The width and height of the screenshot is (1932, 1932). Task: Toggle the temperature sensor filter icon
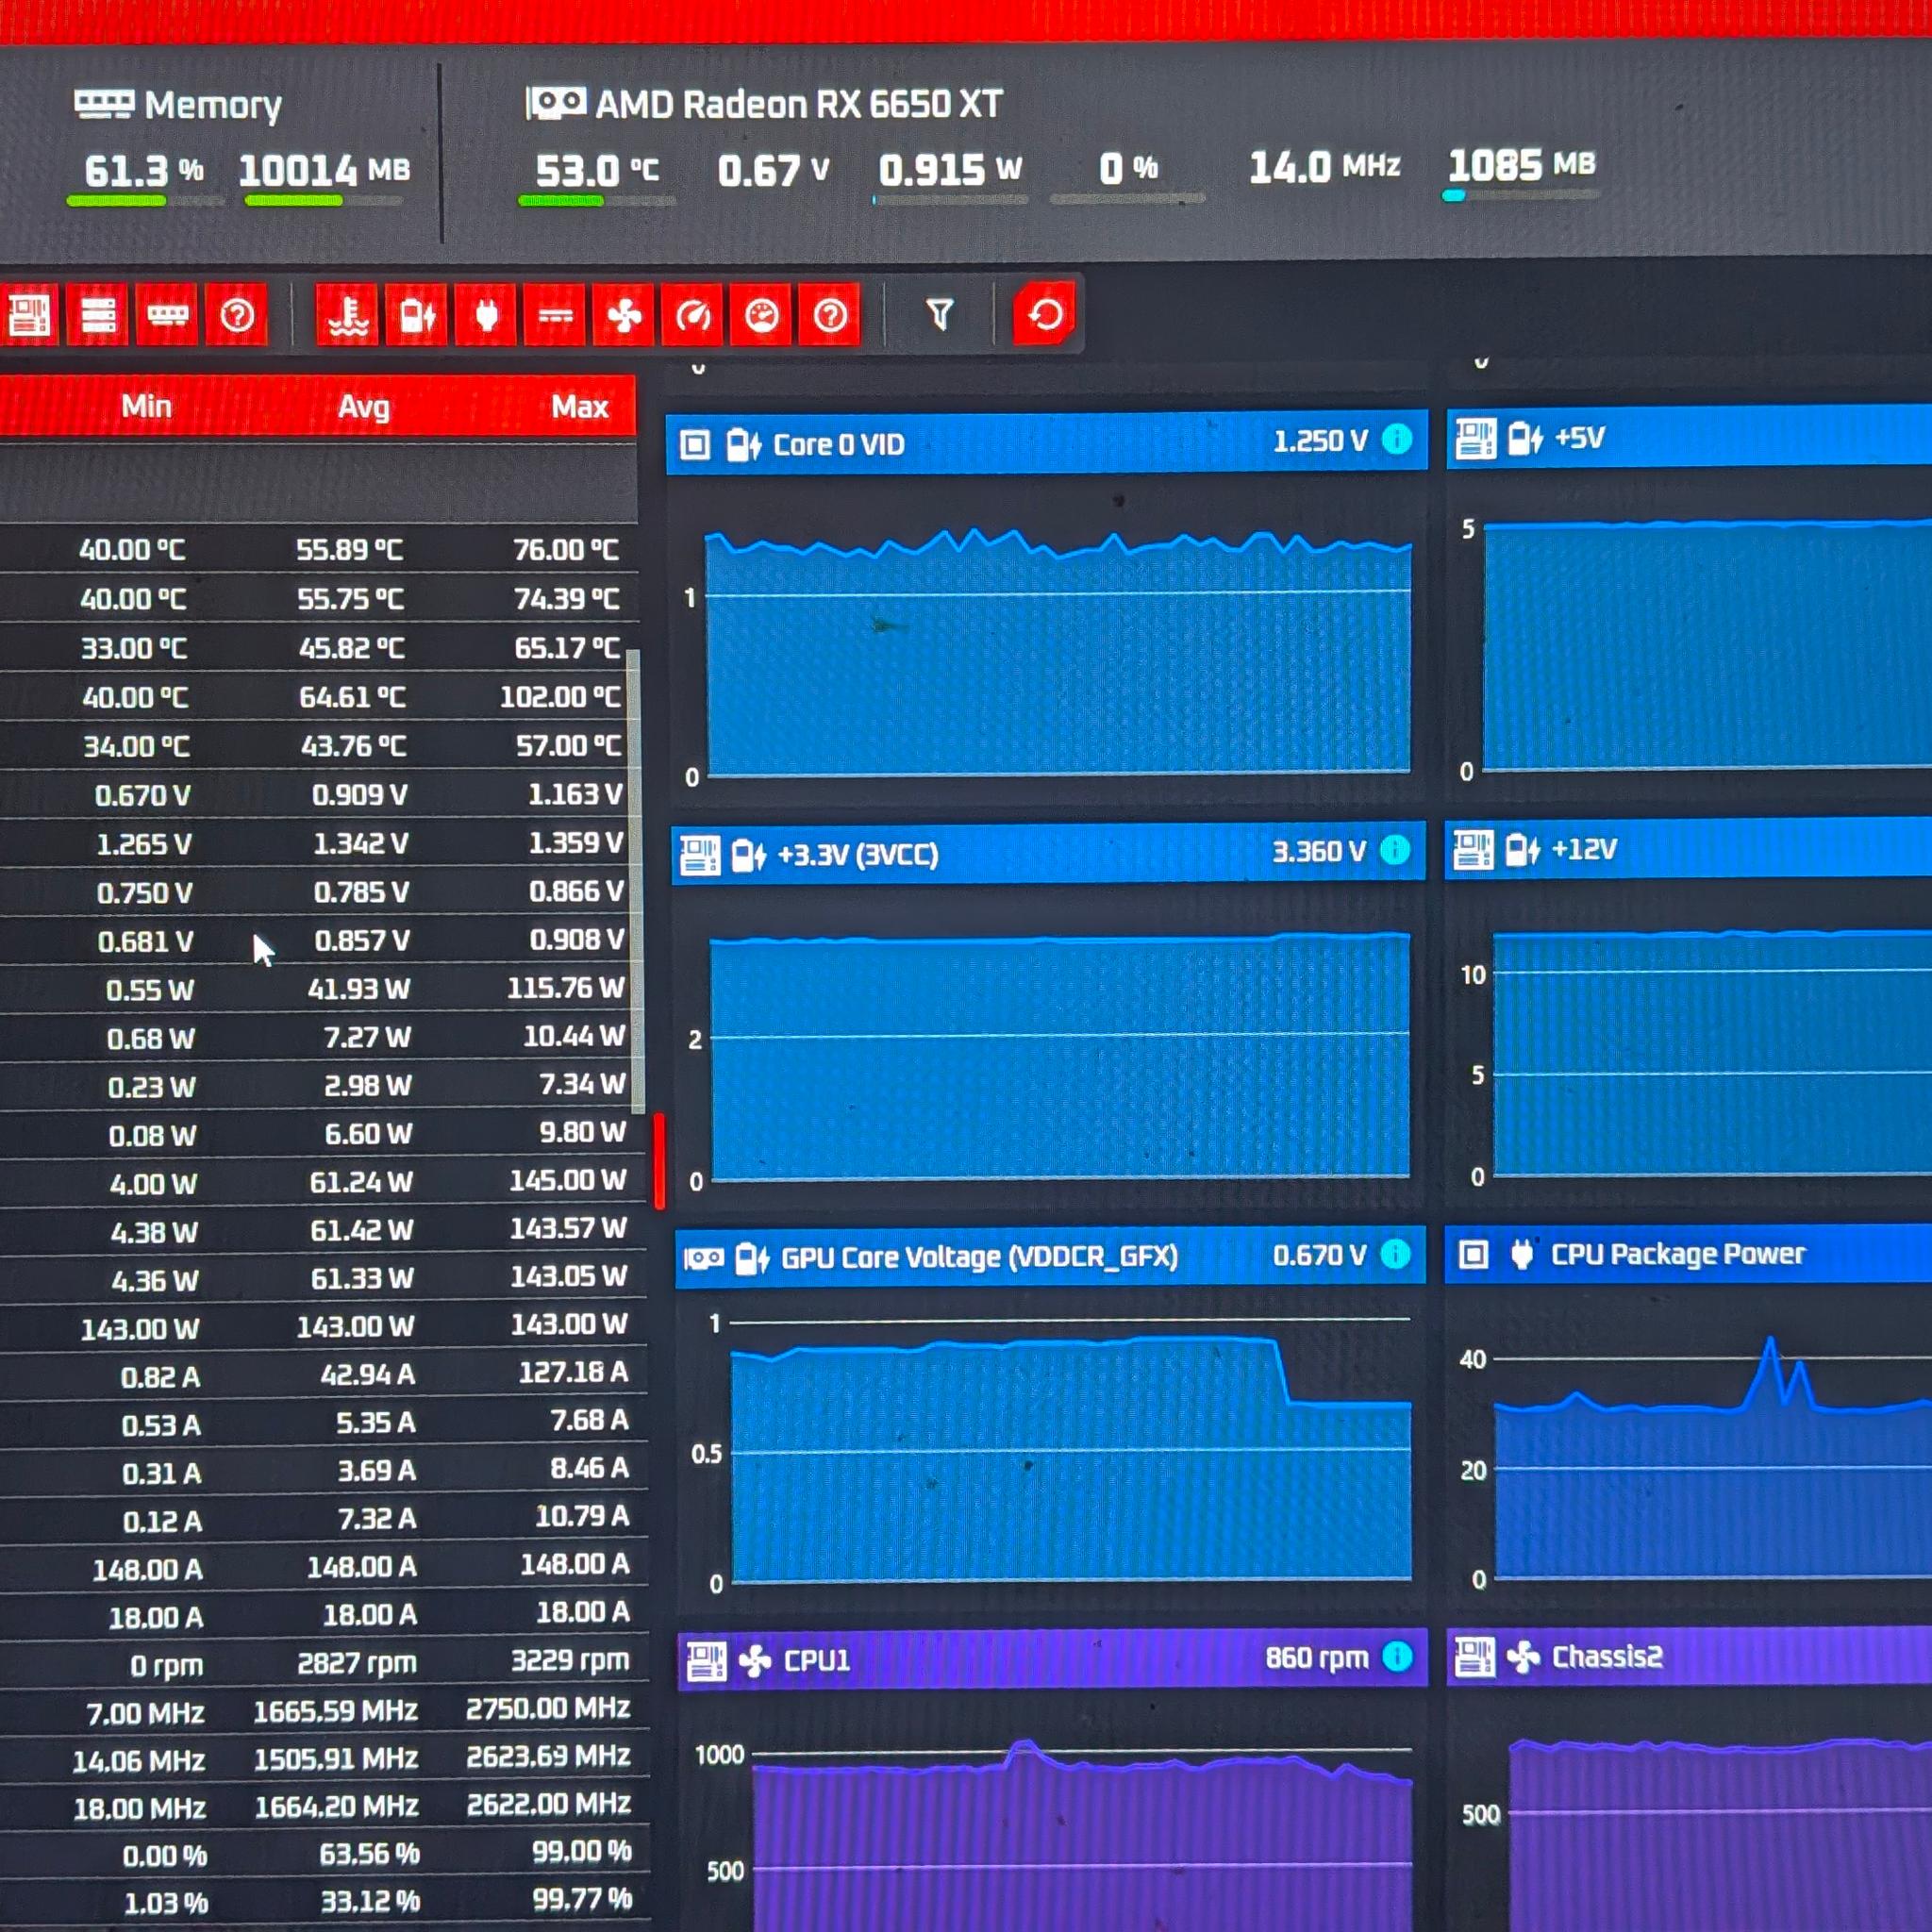(347, 316)
